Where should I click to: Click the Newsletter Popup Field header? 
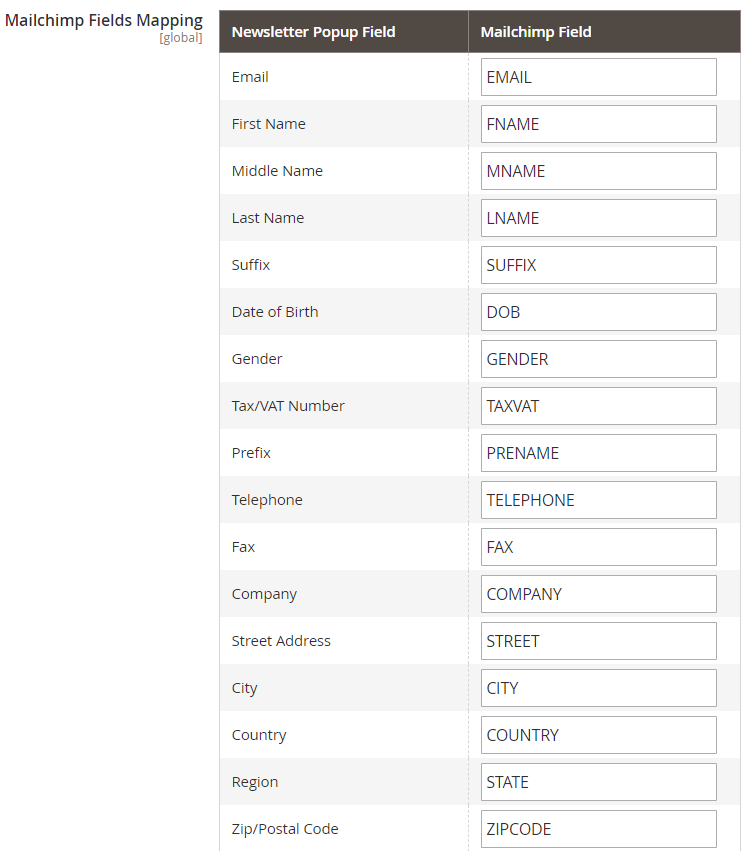(313, 32)
